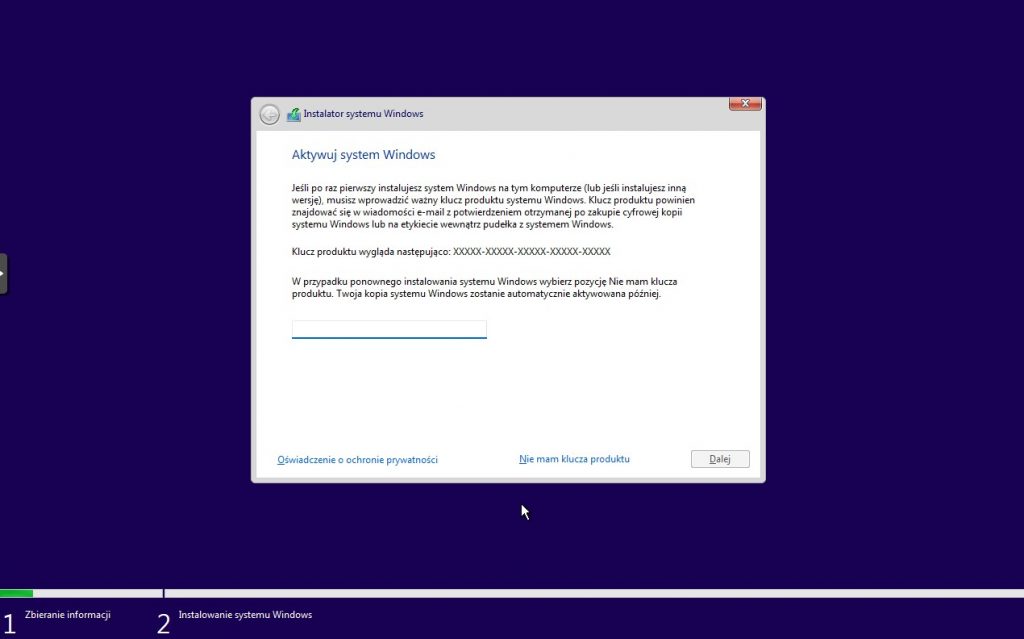
Task: Expand the side panel handle on left edge
Action: click(x=3, y=273)
